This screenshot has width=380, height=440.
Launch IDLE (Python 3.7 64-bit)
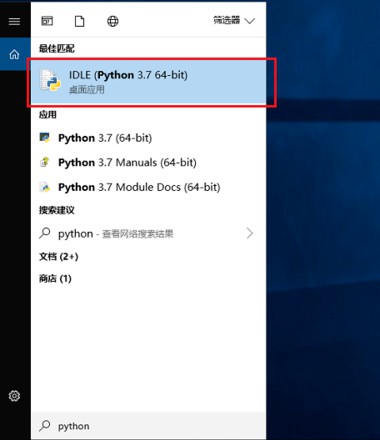[x=148, y=82]
